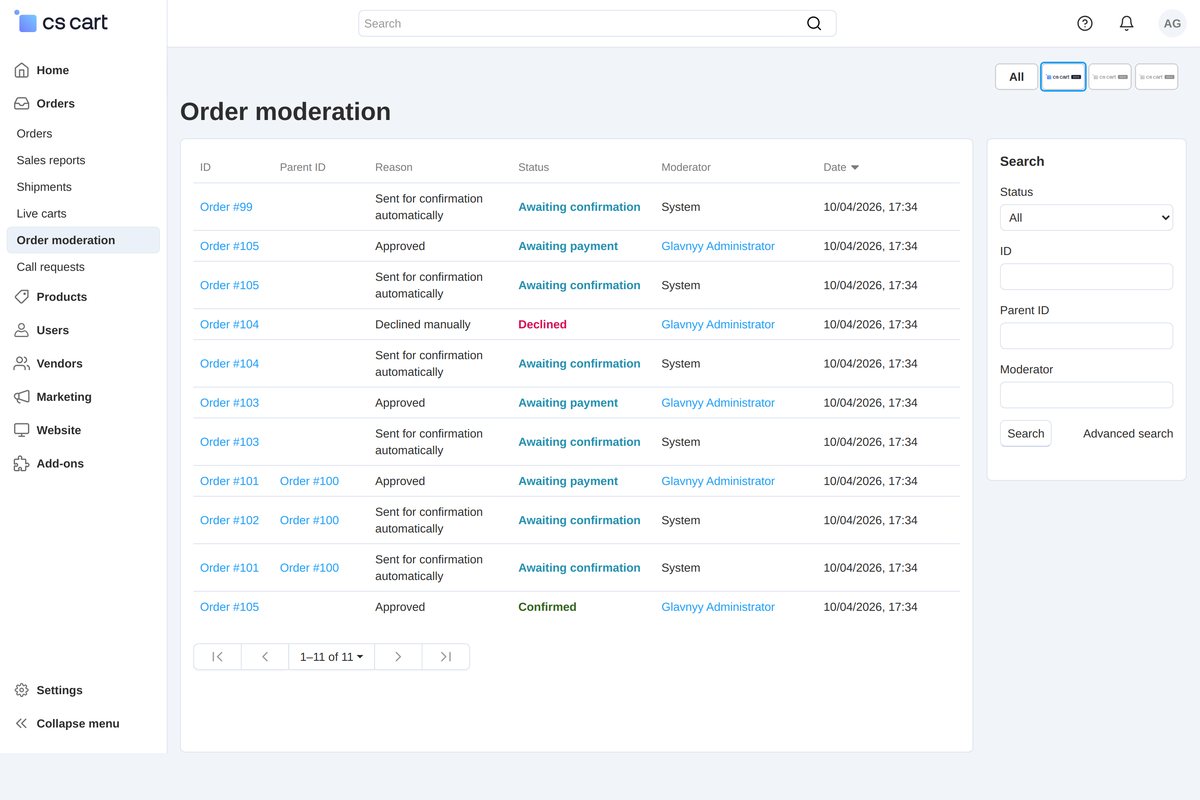This screenshot has width=1200, height=800.
Task: Click the Home house icon
Action: pyautogui.click(x=21, y=70)
